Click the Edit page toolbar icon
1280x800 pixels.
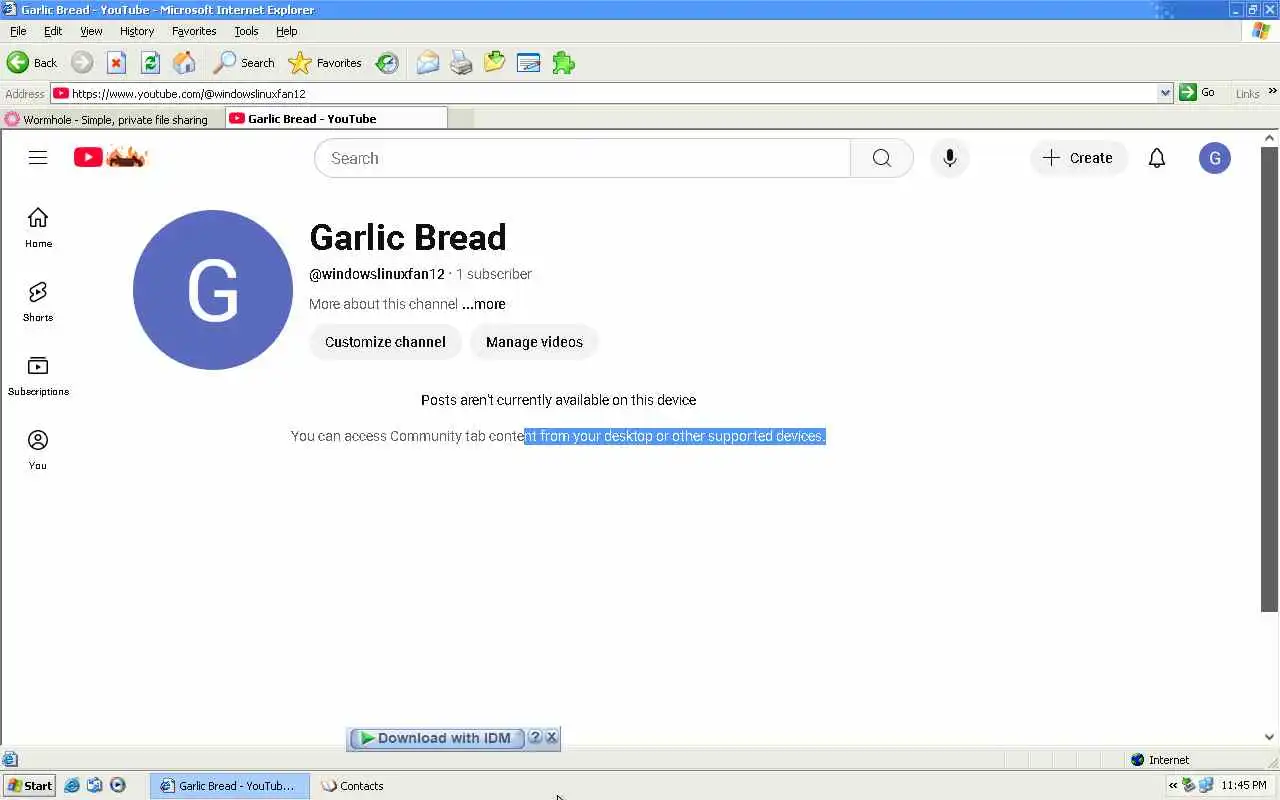coord(529,63)
